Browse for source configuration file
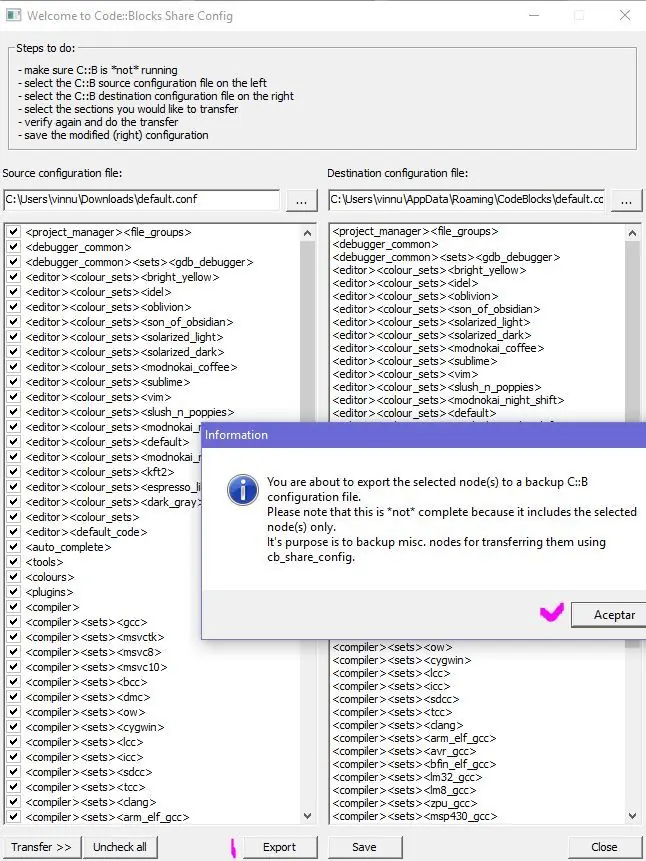This screenshot has width=646, height=861. pos(302,200)
